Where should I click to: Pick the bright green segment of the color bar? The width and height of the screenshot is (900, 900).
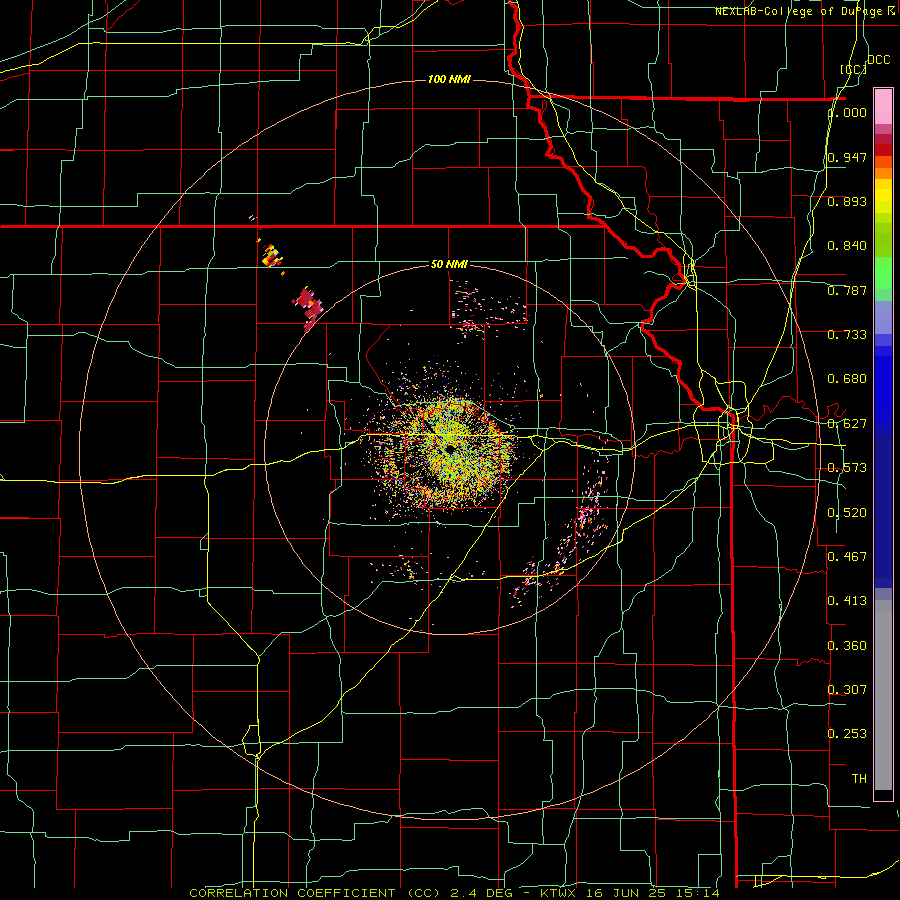(x=883, y=273)
